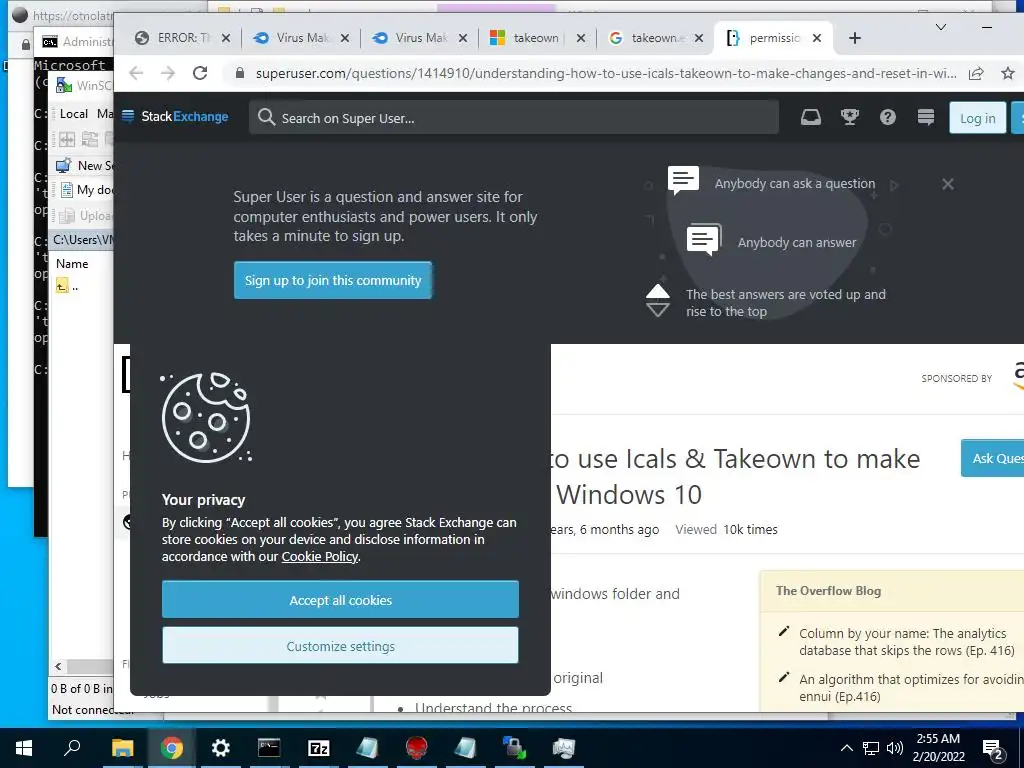Open the notification center icon
The height and width of the screenshot is (768, 1024).
point(993,749)
